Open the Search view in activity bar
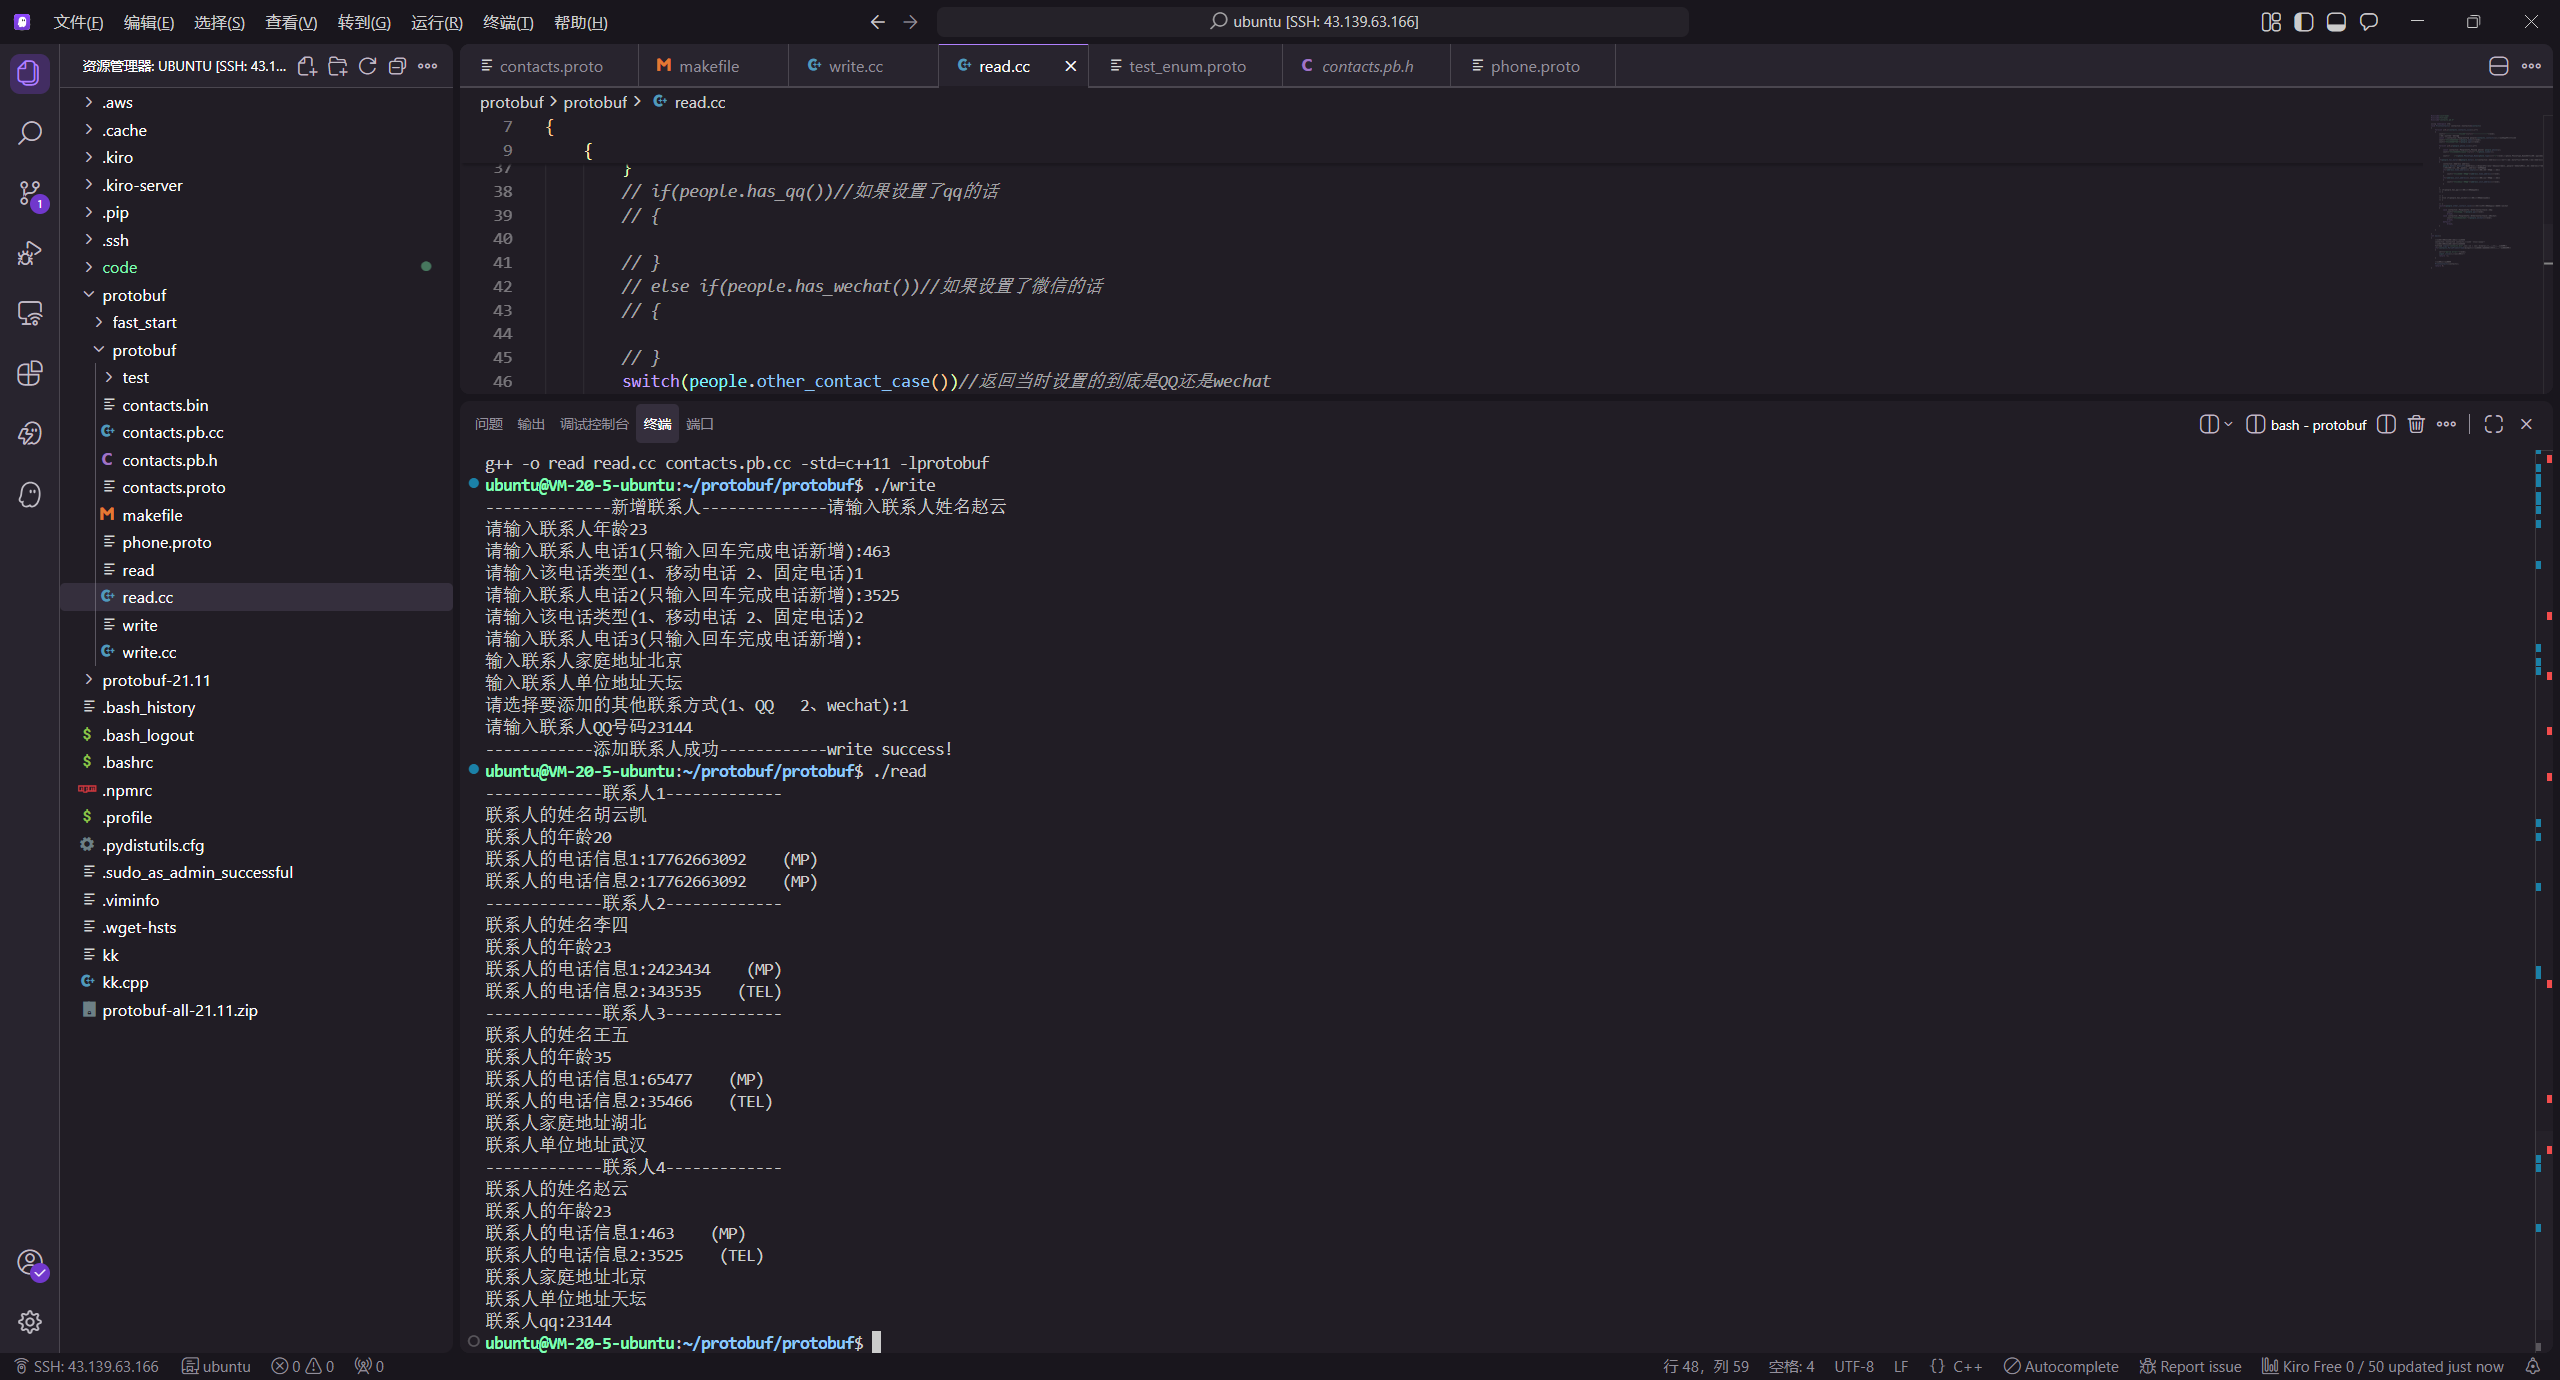The image size is (2560, 1380). point(30,133)
